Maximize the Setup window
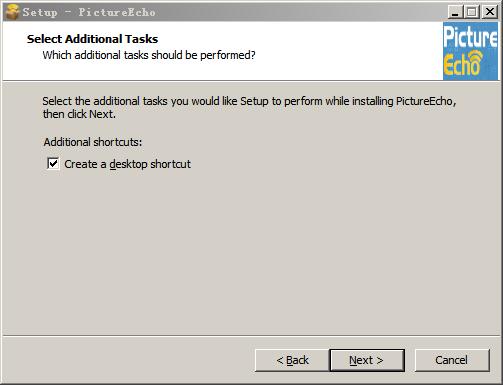Viewport: 503px width, 385px height. click(x=471, y=12)
